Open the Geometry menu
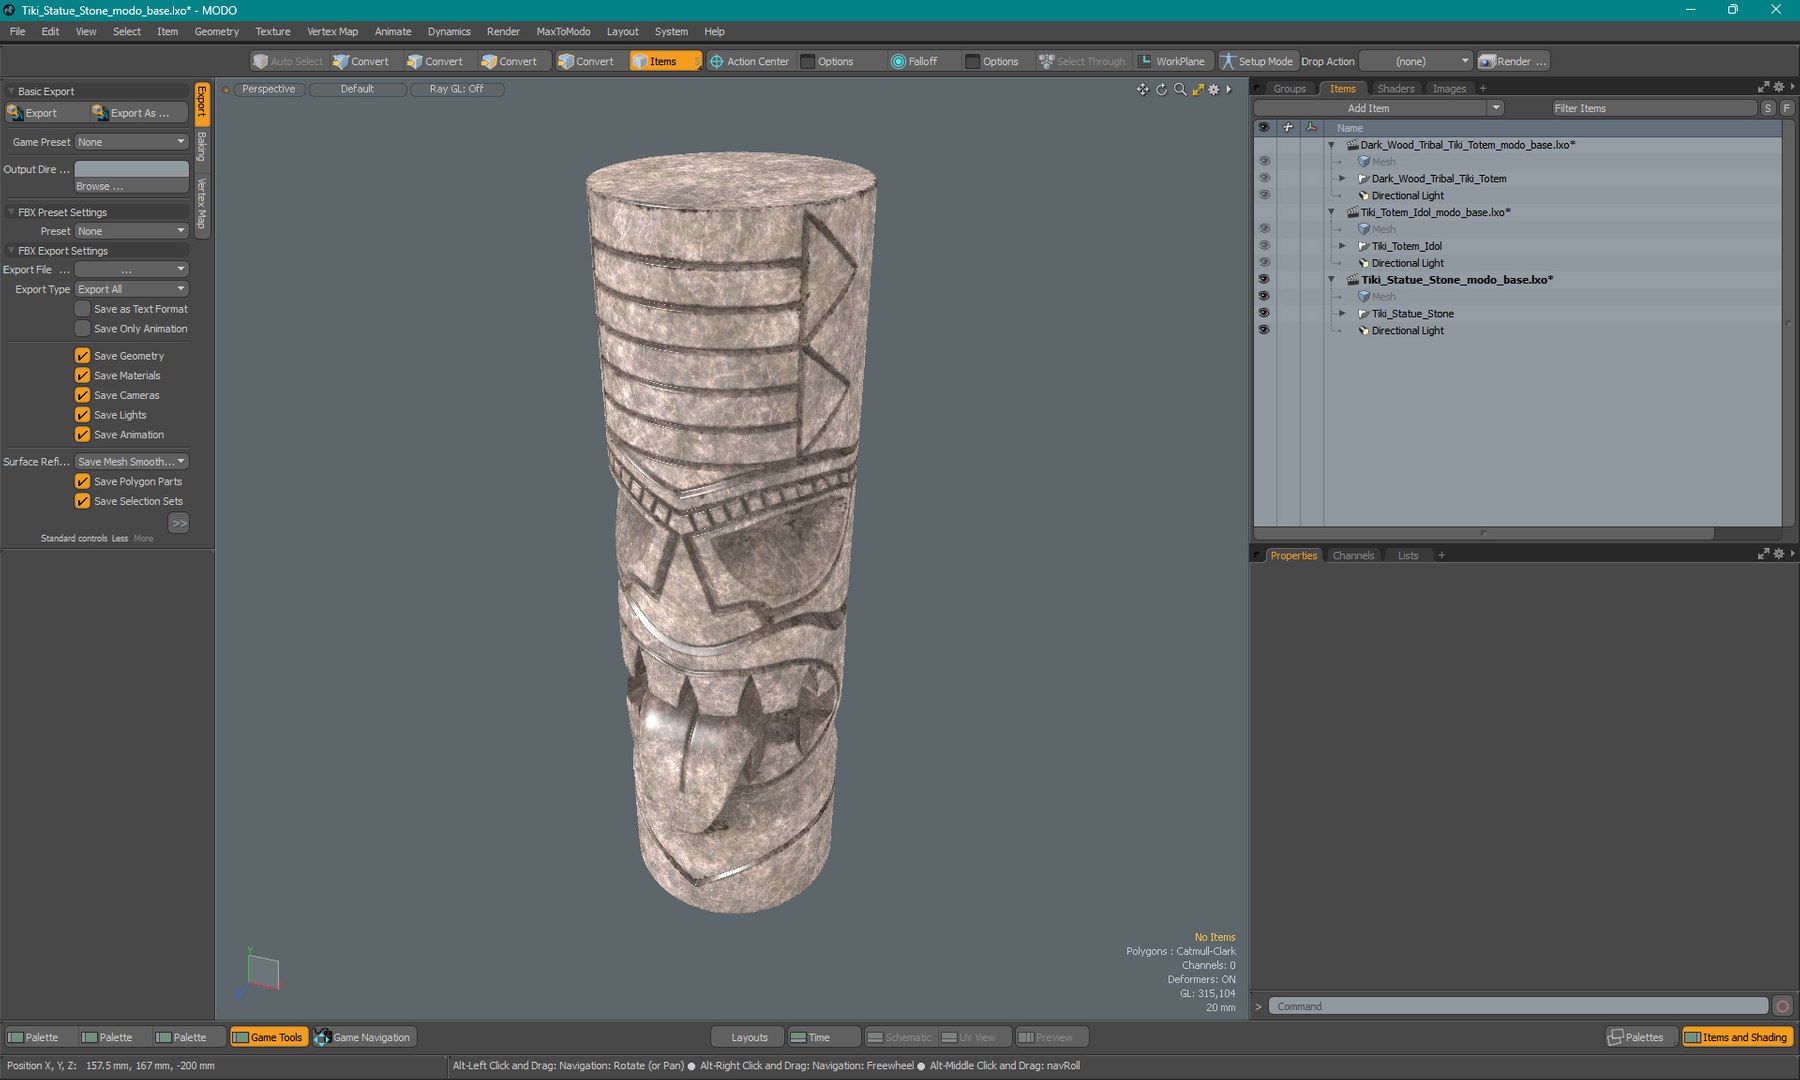The height and width of the screenshot is (1080, 1800). (x=216, y=31)
